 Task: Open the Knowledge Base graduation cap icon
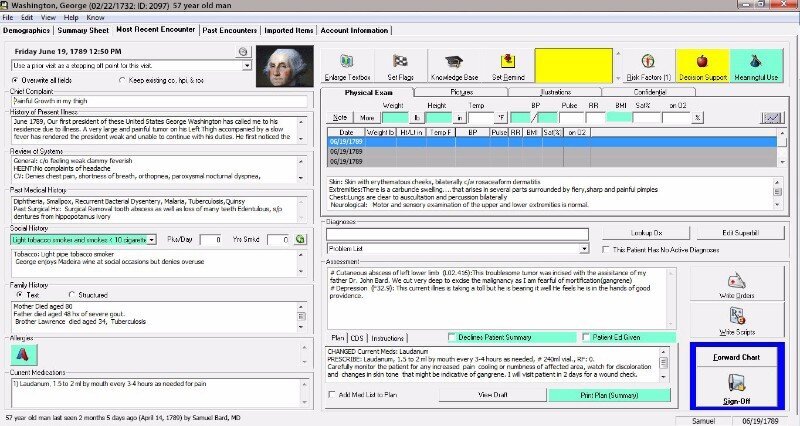coord(456,61)
